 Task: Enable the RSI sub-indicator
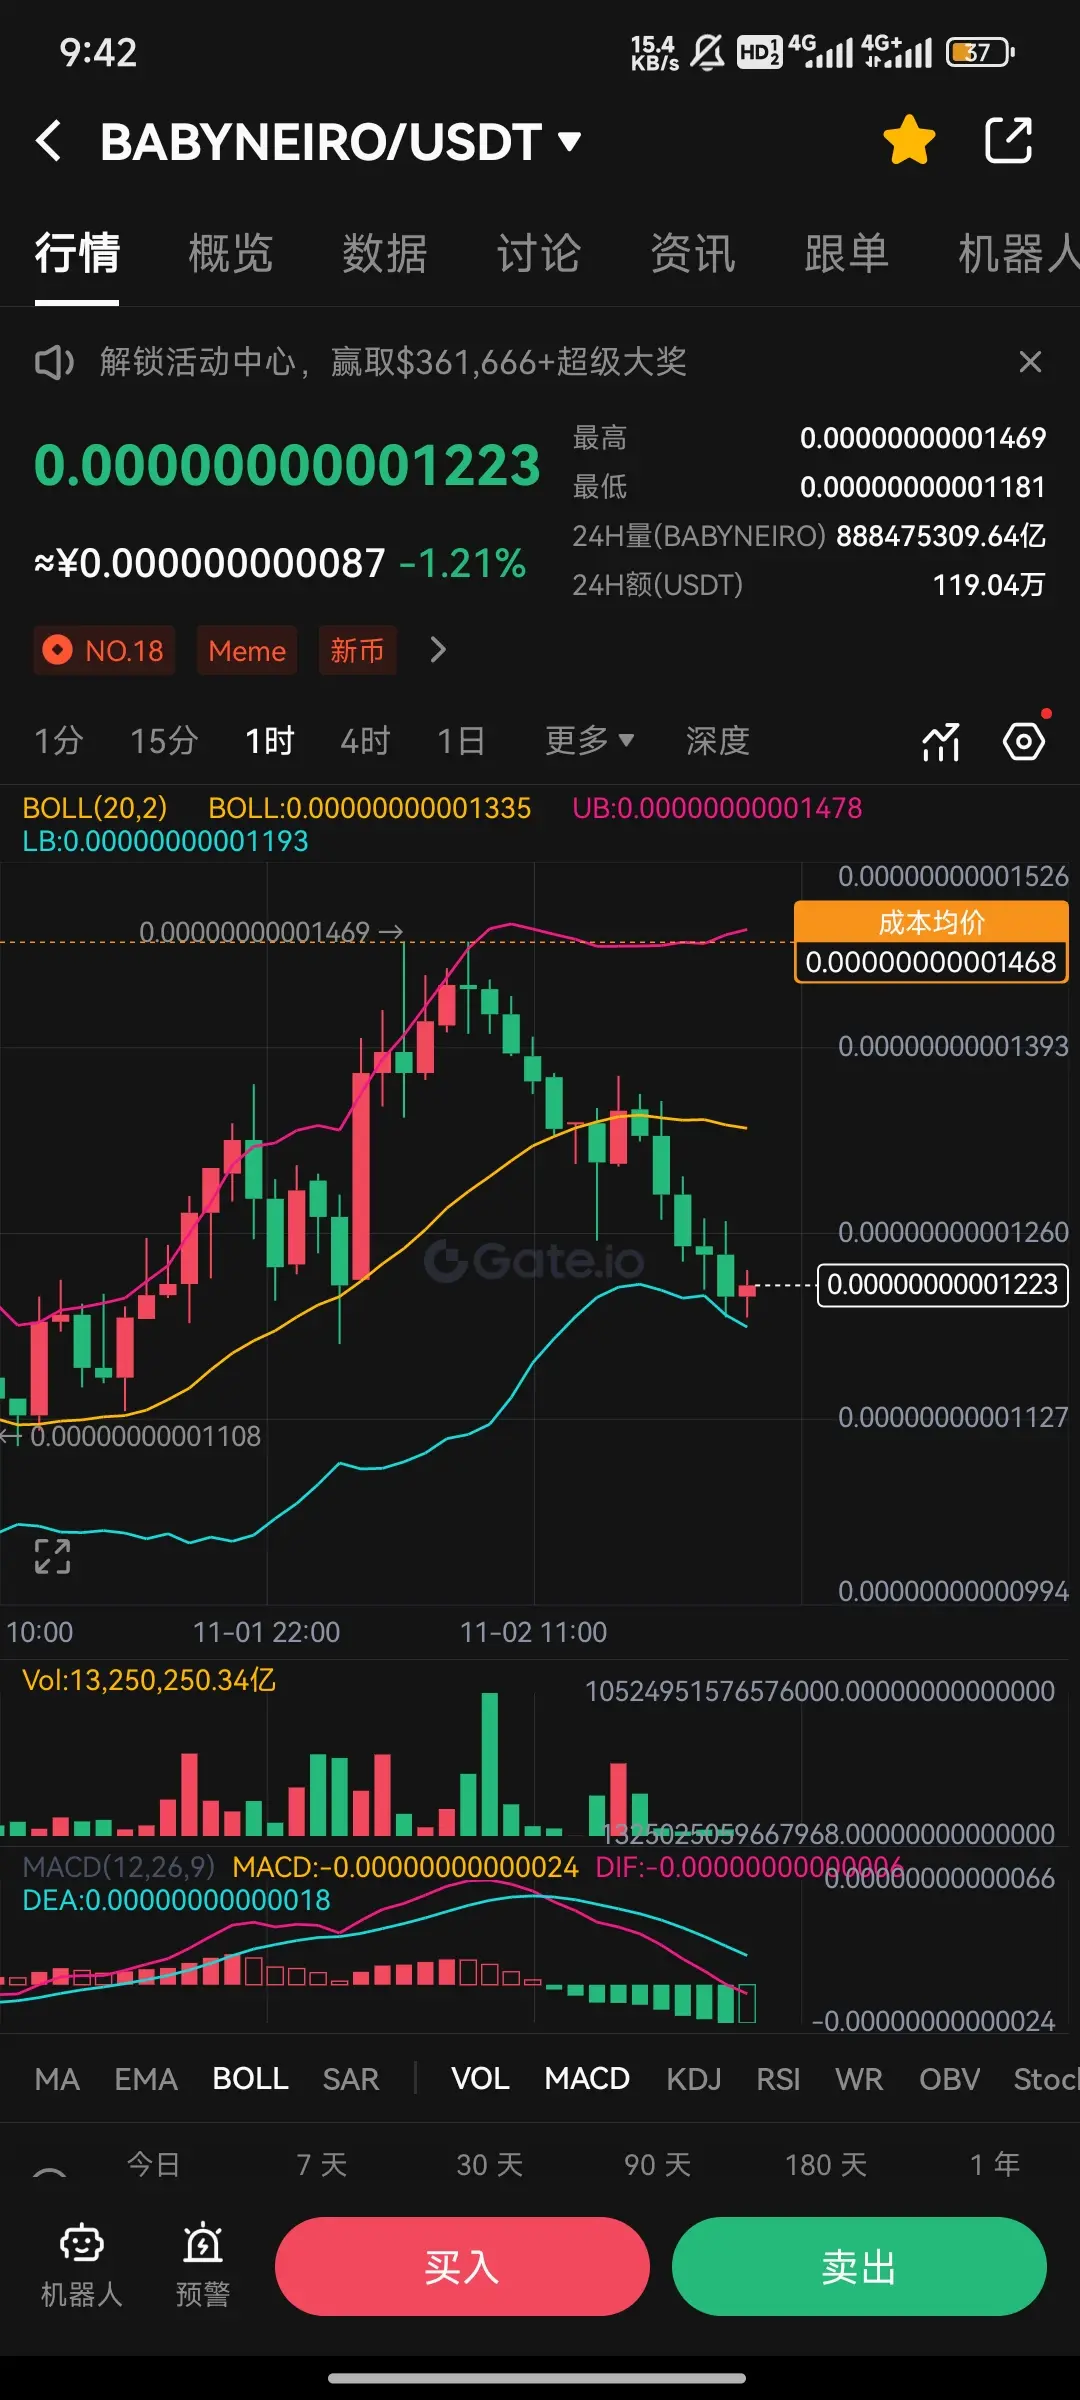pos(778,2079)
